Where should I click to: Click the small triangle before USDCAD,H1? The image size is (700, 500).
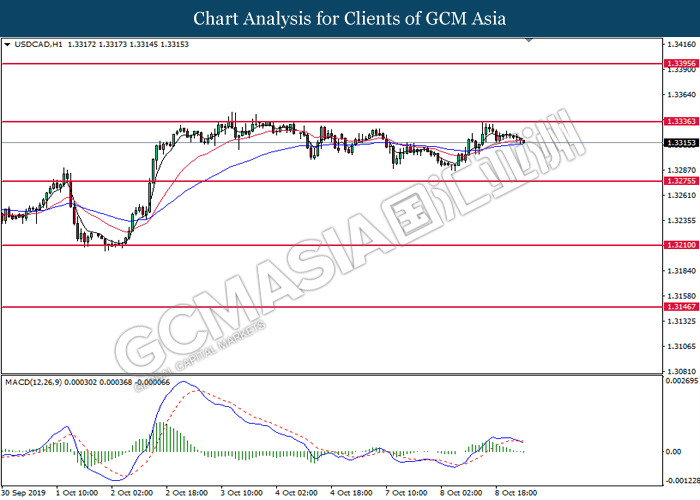[x=8, y=45]
